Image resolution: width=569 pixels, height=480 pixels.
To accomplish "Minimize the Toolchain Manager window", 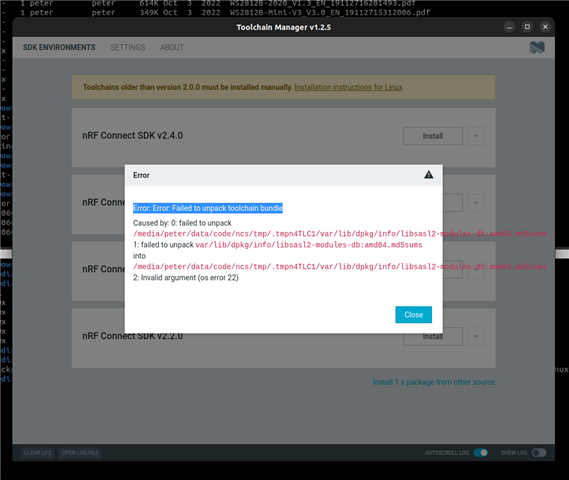I will coord(509,27).
